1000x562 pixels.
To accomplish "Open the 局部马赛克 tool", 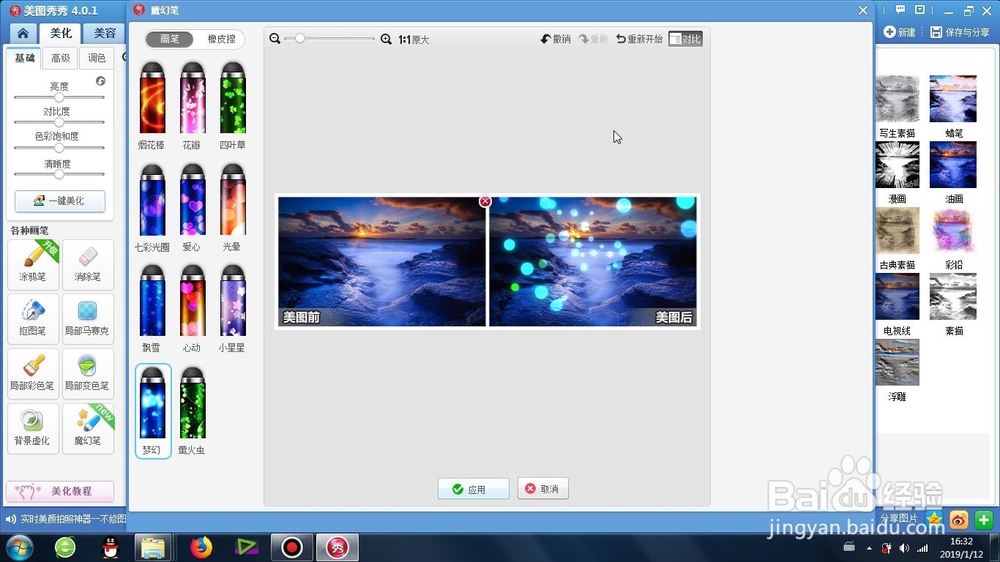I will point(88,318).
